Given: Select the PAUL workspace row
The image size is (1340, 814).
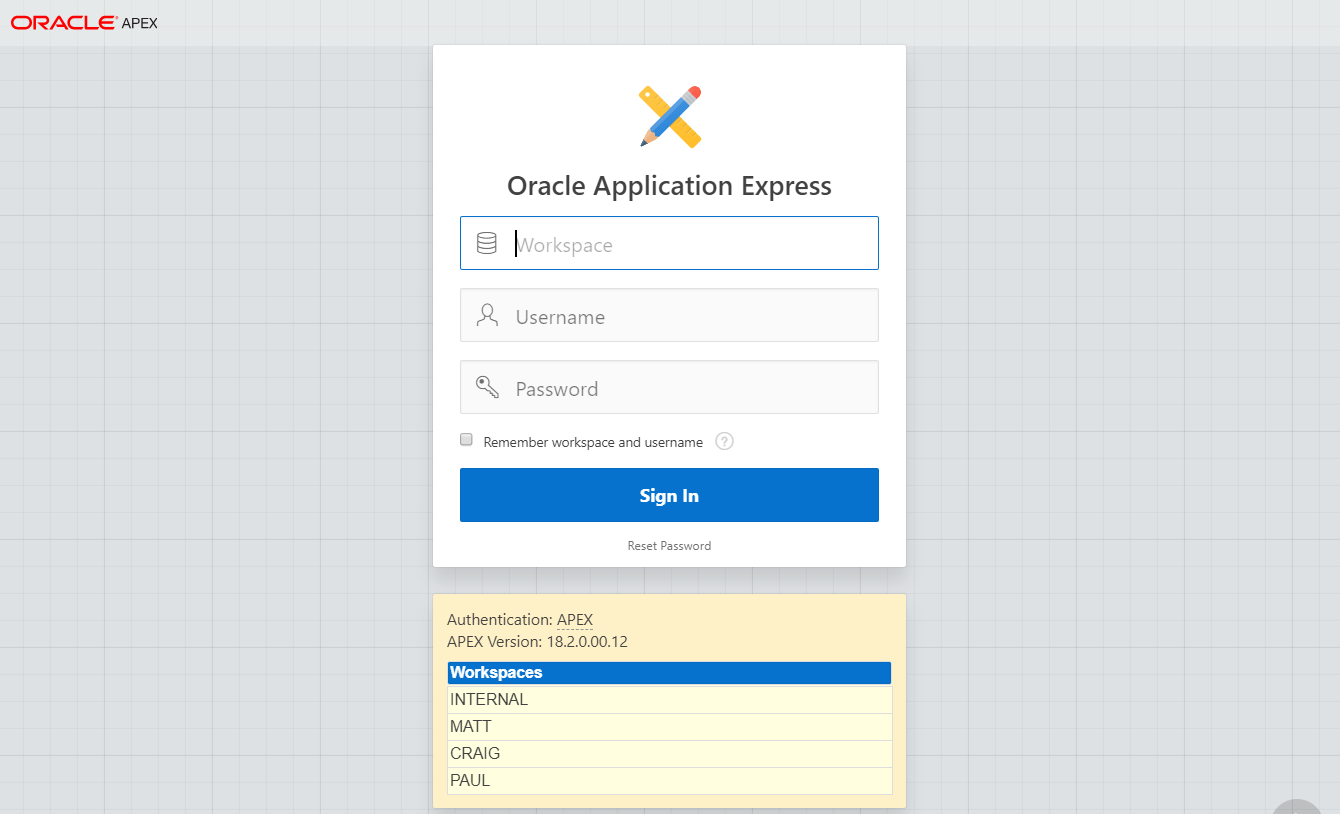Looking at the screenshot, I should [x=669, y=781].
